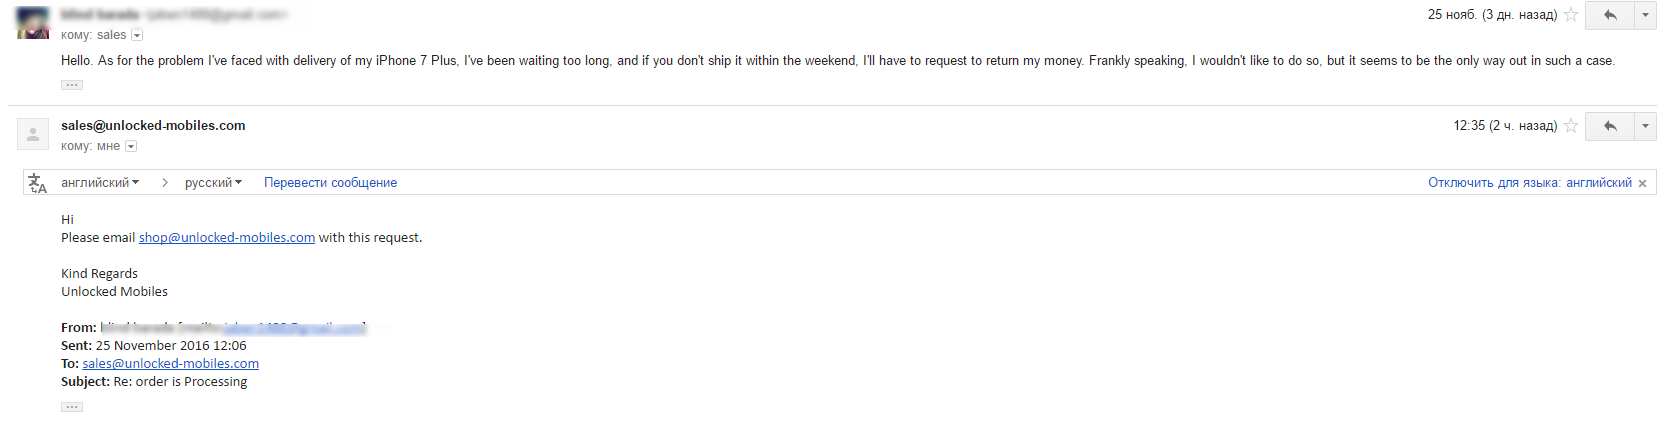Screen dimensions: 1674x424
Task: Open more options for the 25 нояб. message
Action: [1646, 15]
